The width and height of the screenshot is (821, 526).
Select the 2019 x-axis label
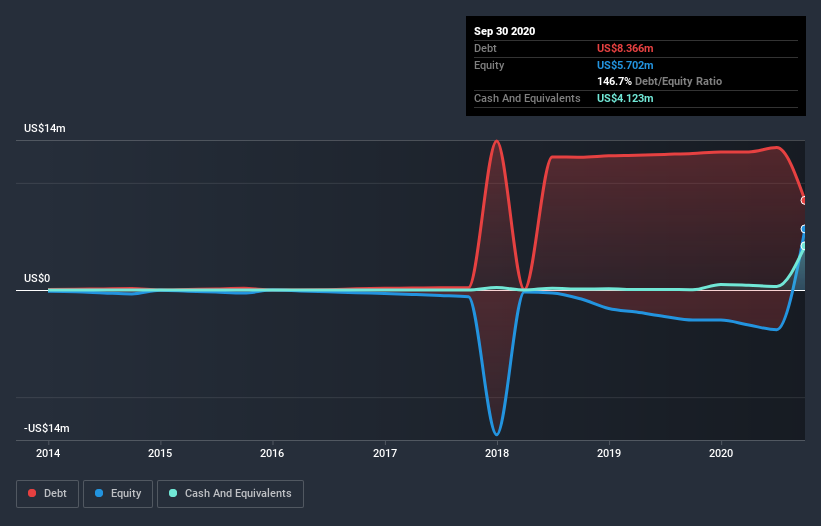tap(609, 453)
